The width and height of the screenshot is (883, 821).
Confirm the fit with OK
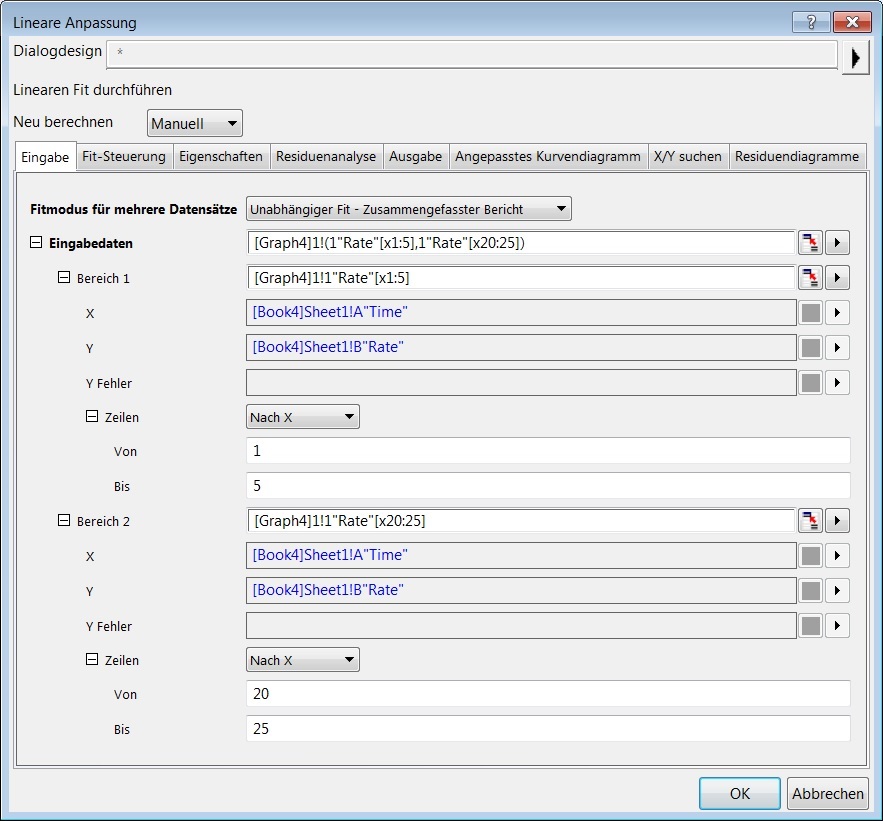point(740,793)
